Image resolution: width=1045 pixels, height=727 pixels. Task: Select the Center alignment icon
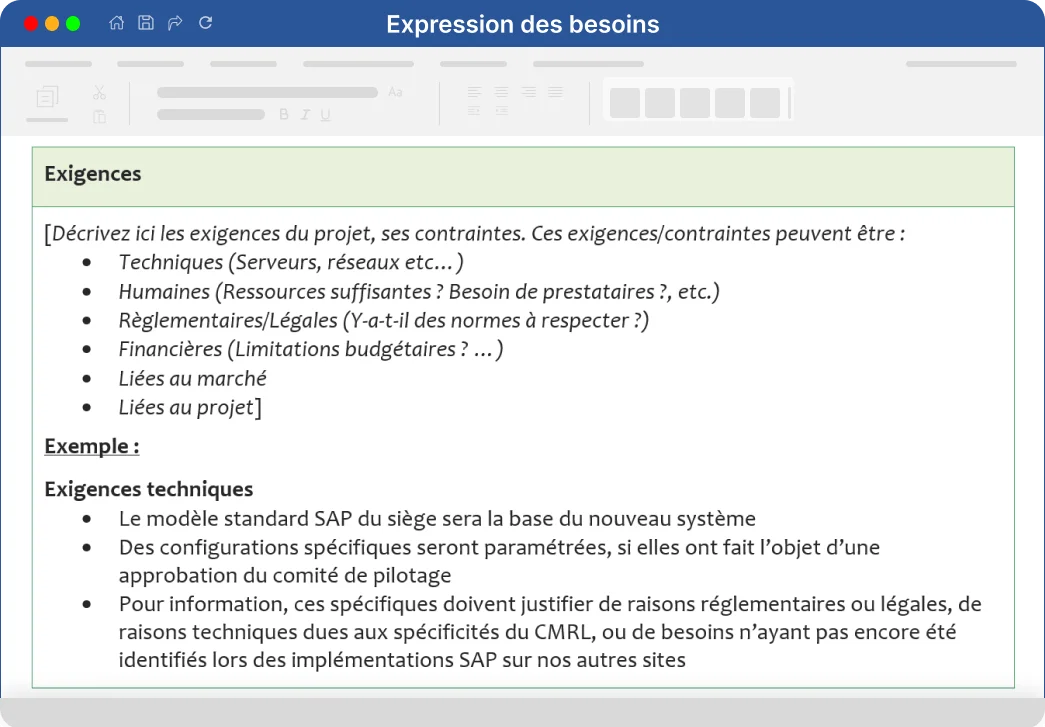click(x=501, y=90)
